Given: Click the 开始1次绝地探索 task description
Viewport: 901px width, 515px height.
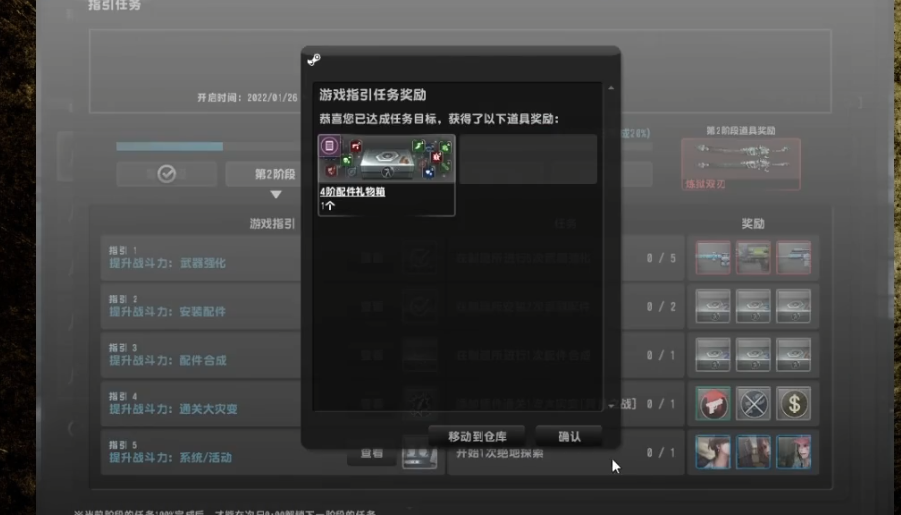Looking at the screenshot, I should [499, 453].
